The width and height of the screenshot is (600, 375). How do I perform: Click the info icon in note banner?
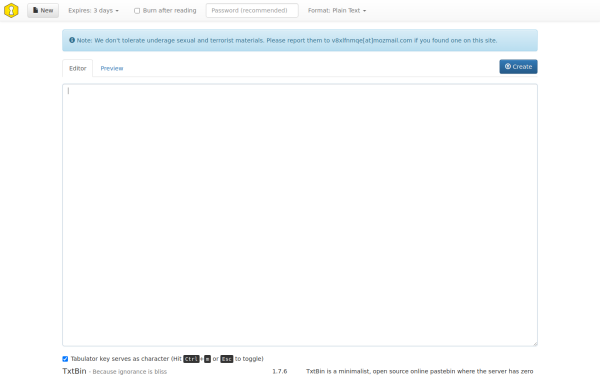[72, 40]
